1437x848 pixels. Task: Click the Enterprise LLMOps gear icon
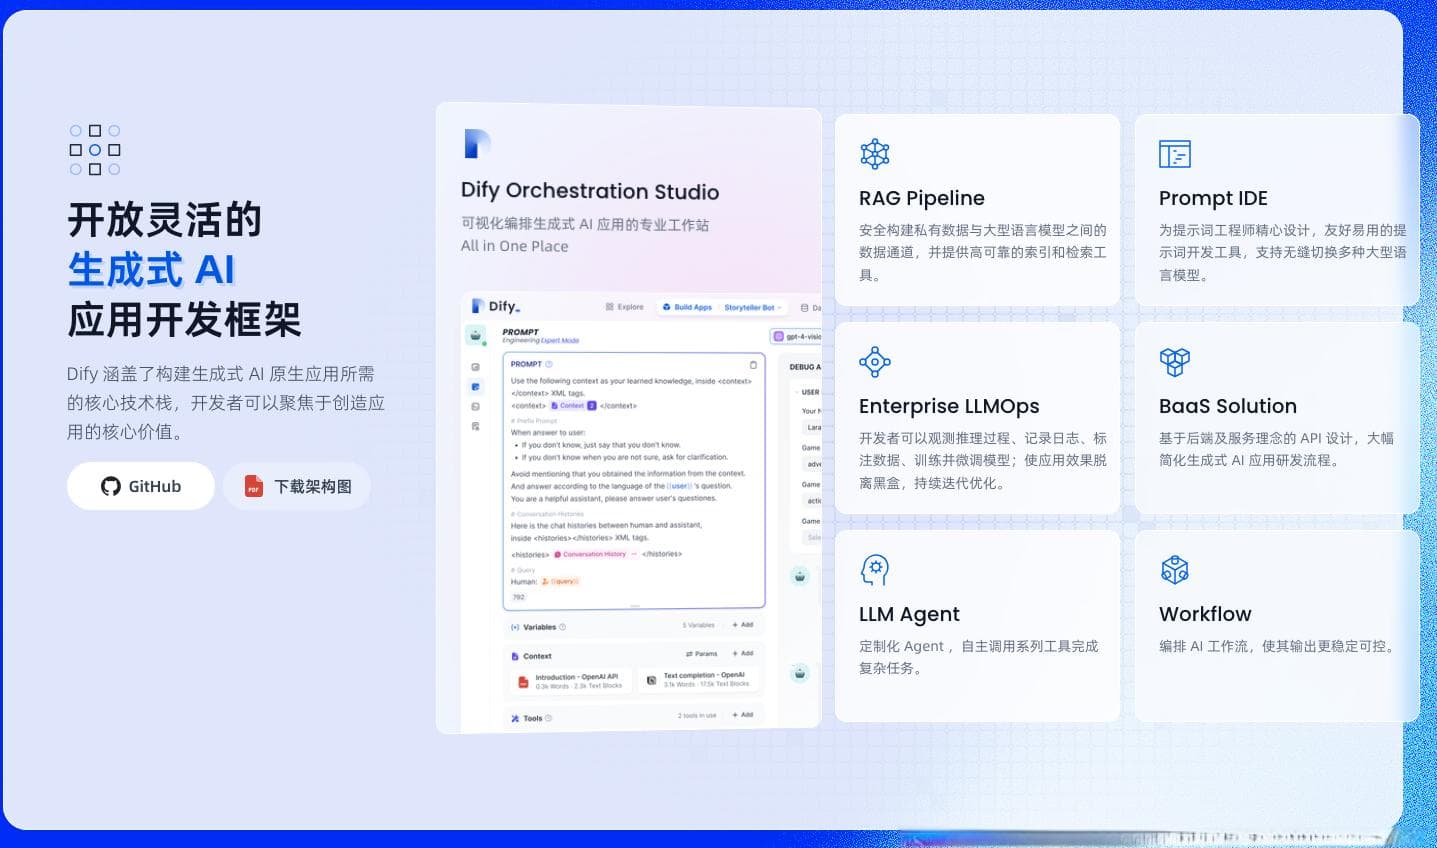875,362
